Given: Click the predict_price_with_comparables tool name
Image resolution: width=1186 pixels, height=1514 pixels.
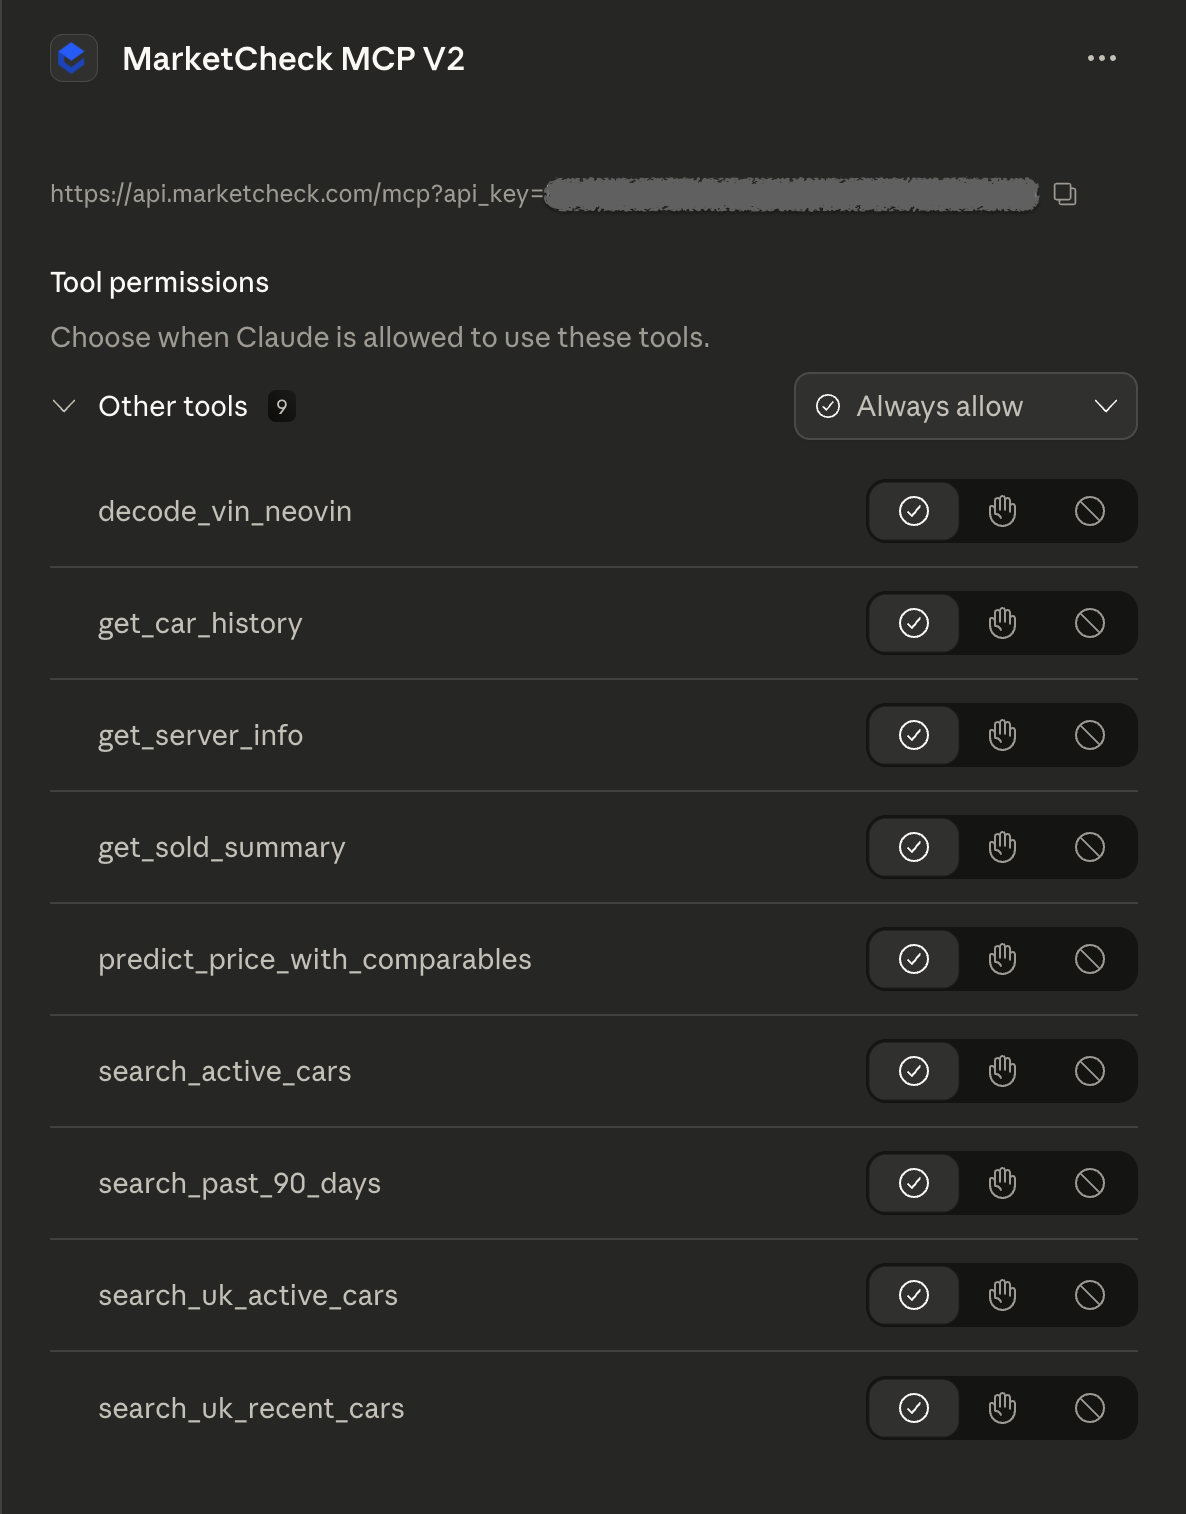Looking at the screenshot, I should tap(314, 959).
